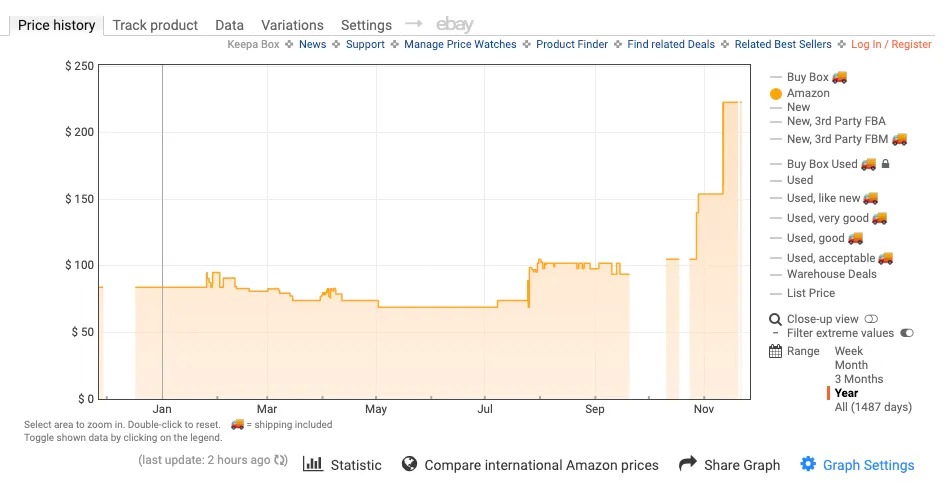Toggle Amazon price line in the legend
This screenshot has height=499, width=949.
point(807,93)
